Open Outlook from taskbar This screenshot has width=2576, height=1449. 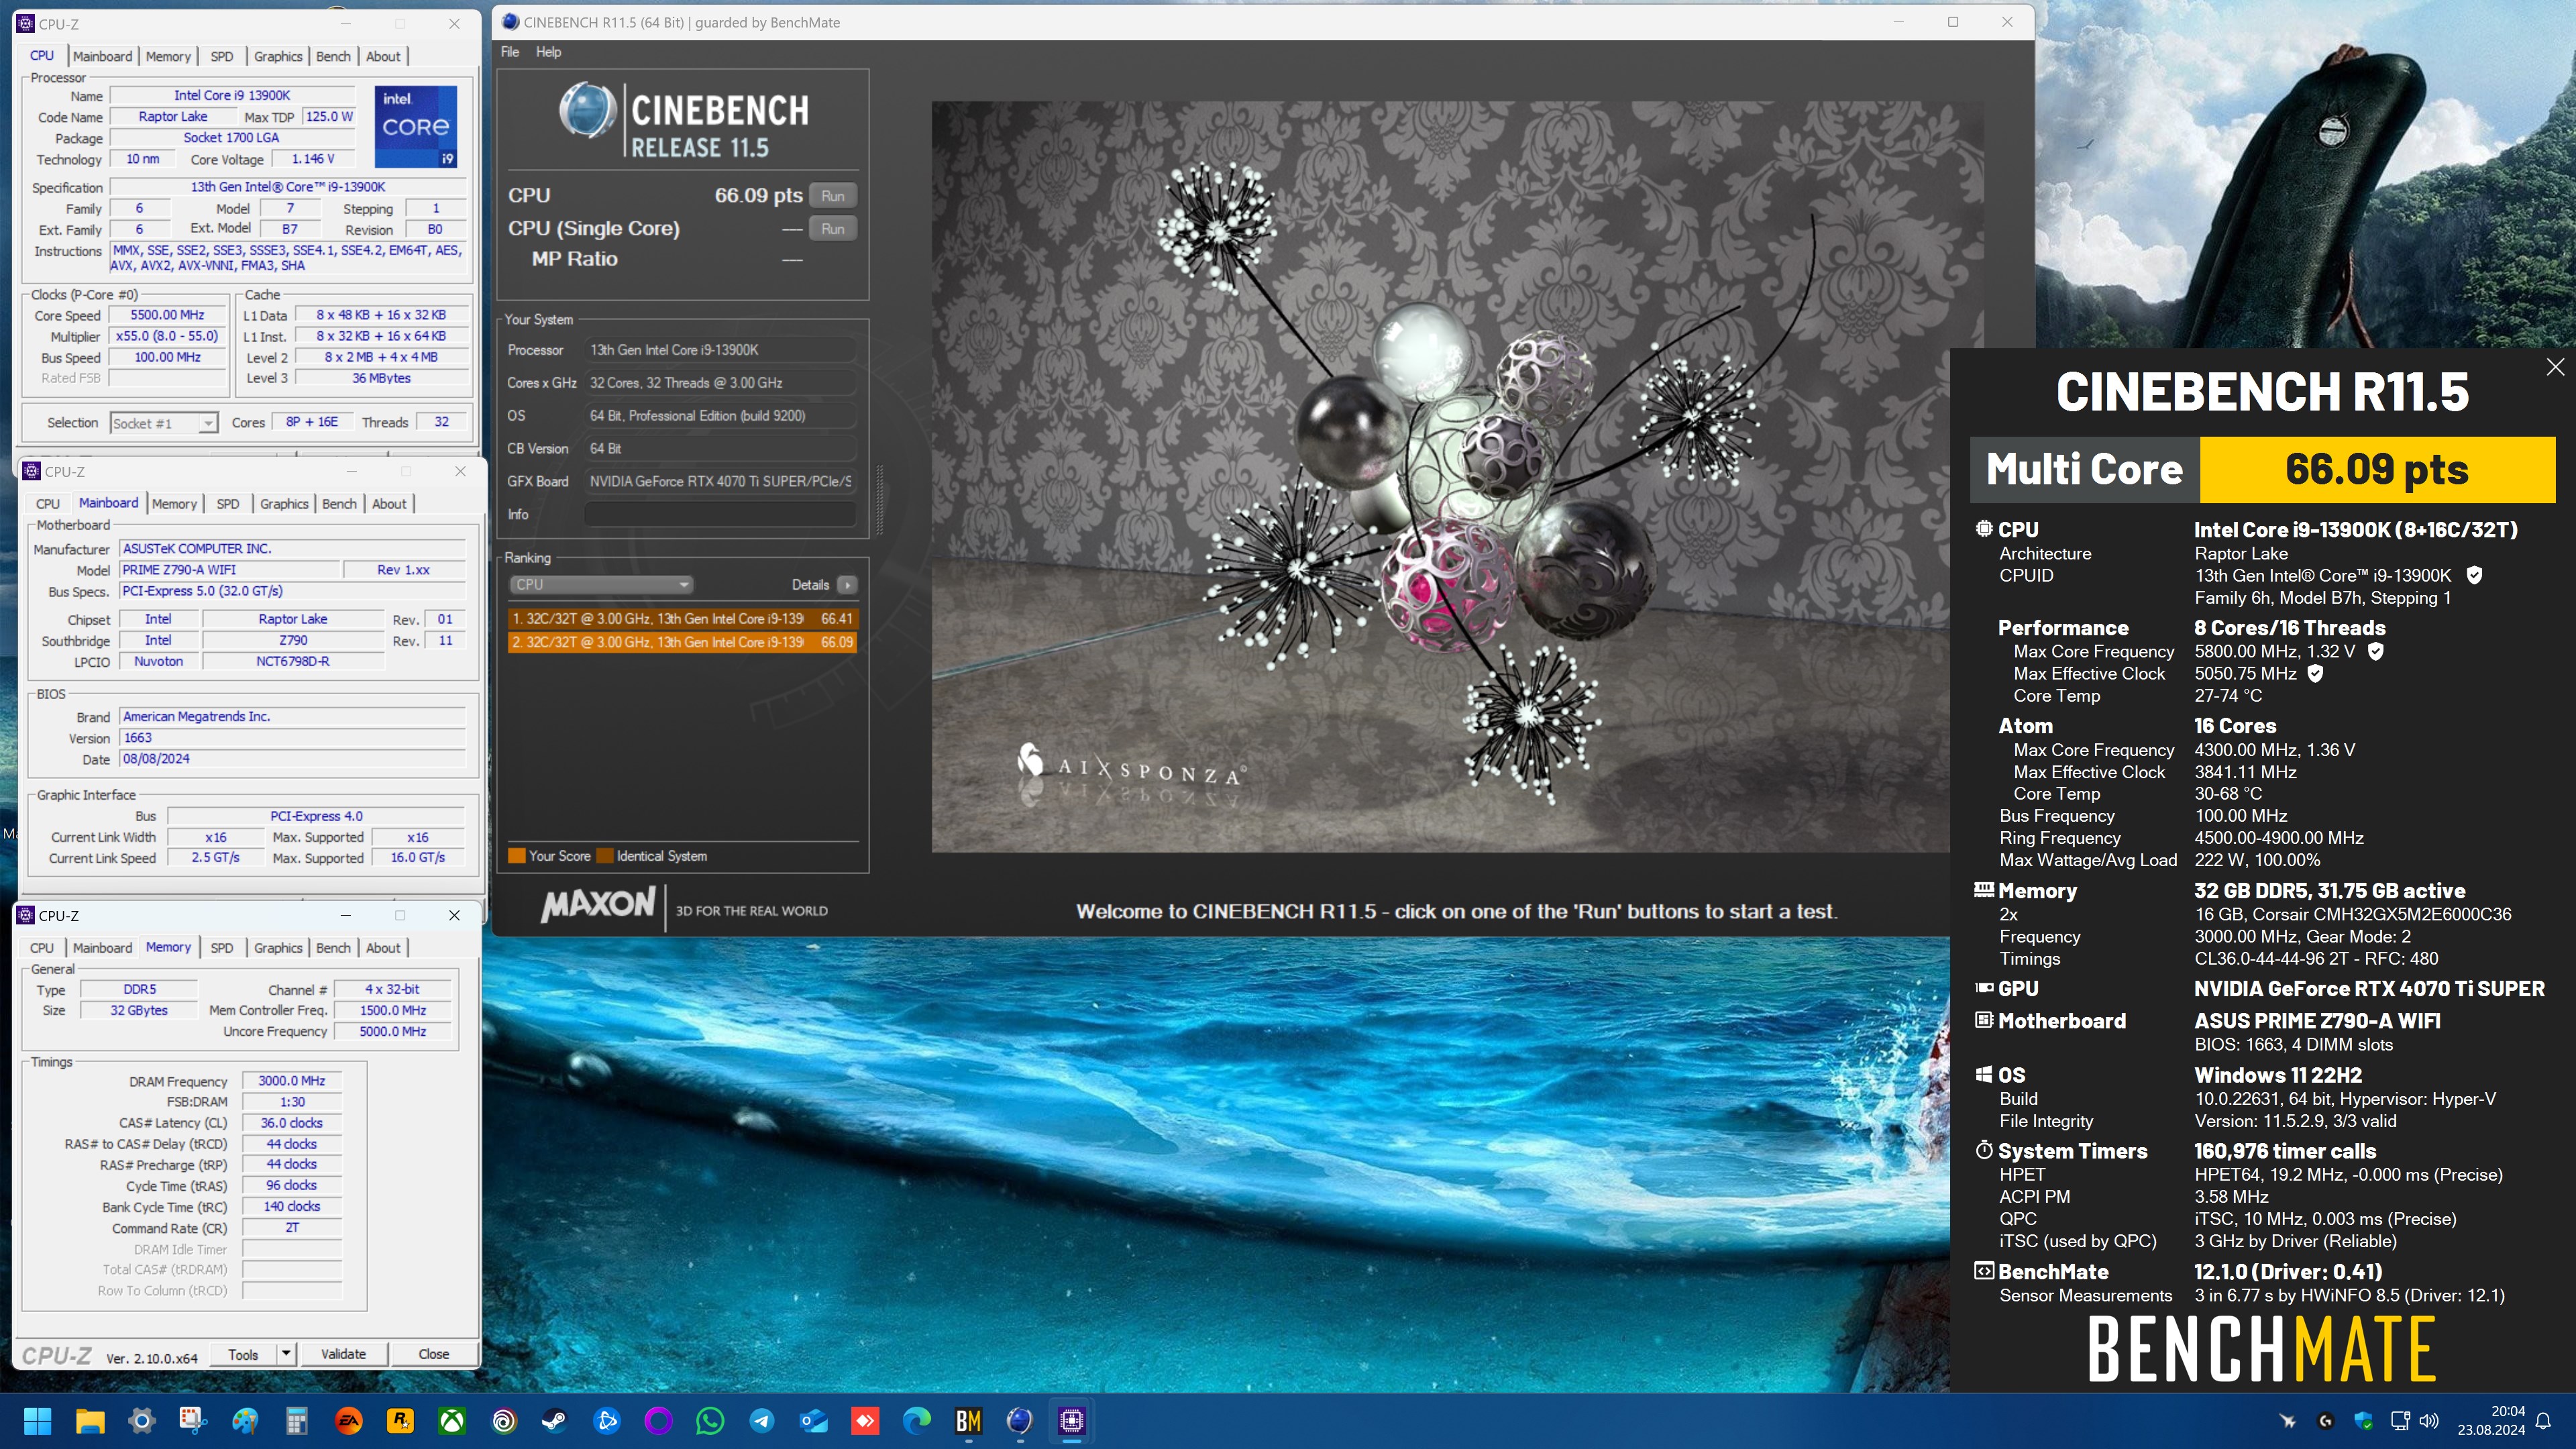814,1421
